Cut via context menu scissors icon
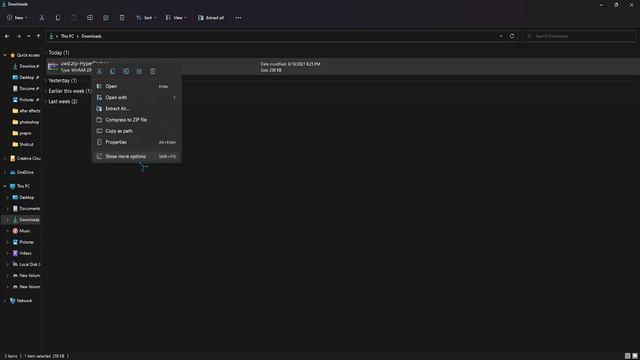Screen dimensions: 640x360 (x=99, y=71)
